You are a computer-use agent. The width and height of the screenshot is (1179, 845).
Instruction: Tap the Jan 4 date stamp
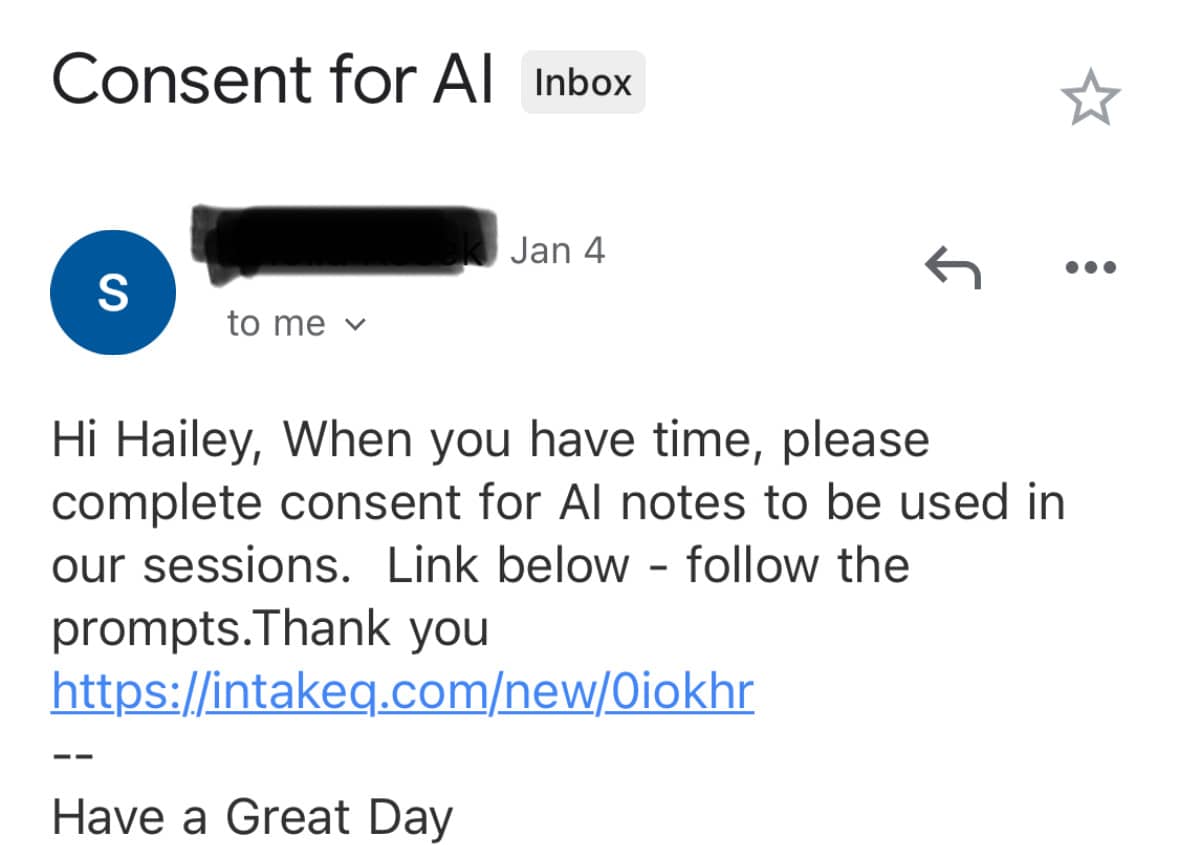557,251
